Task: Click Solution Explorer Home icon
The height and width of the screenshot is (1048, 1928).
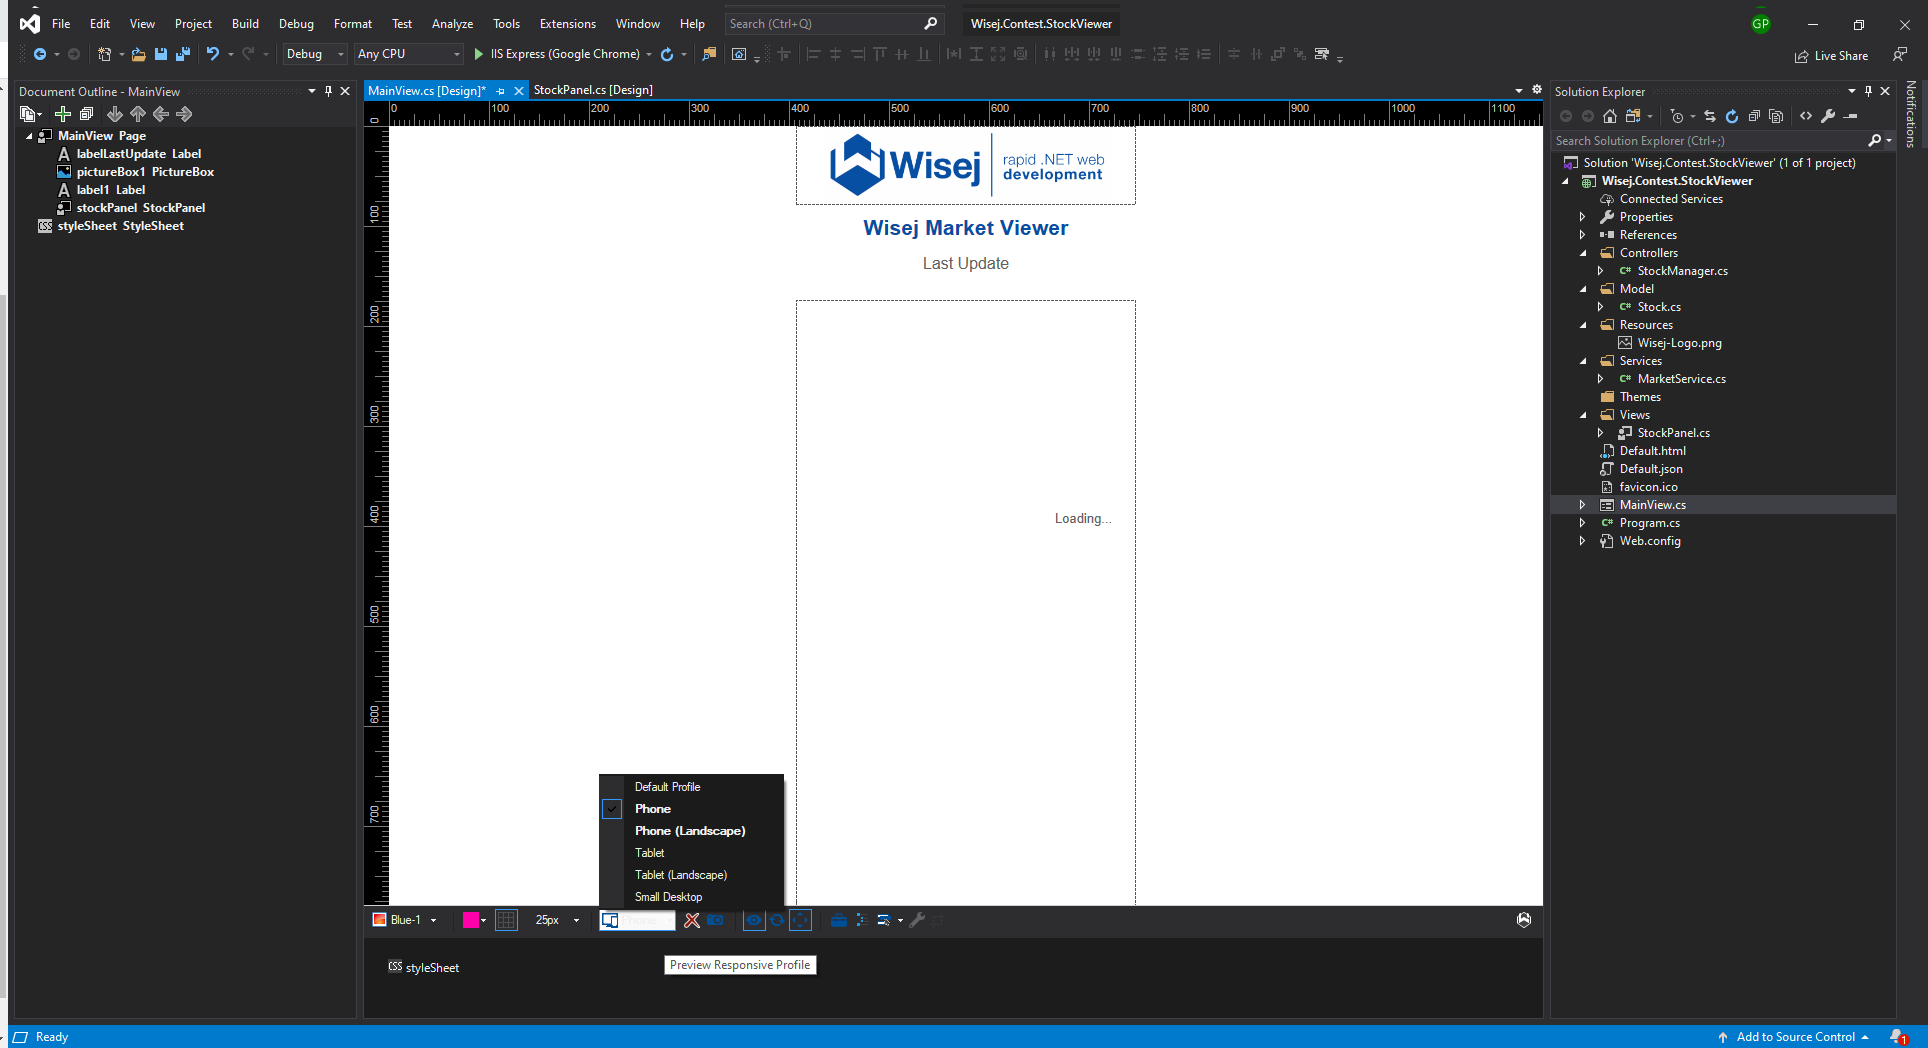Action: click(1610, 116)
